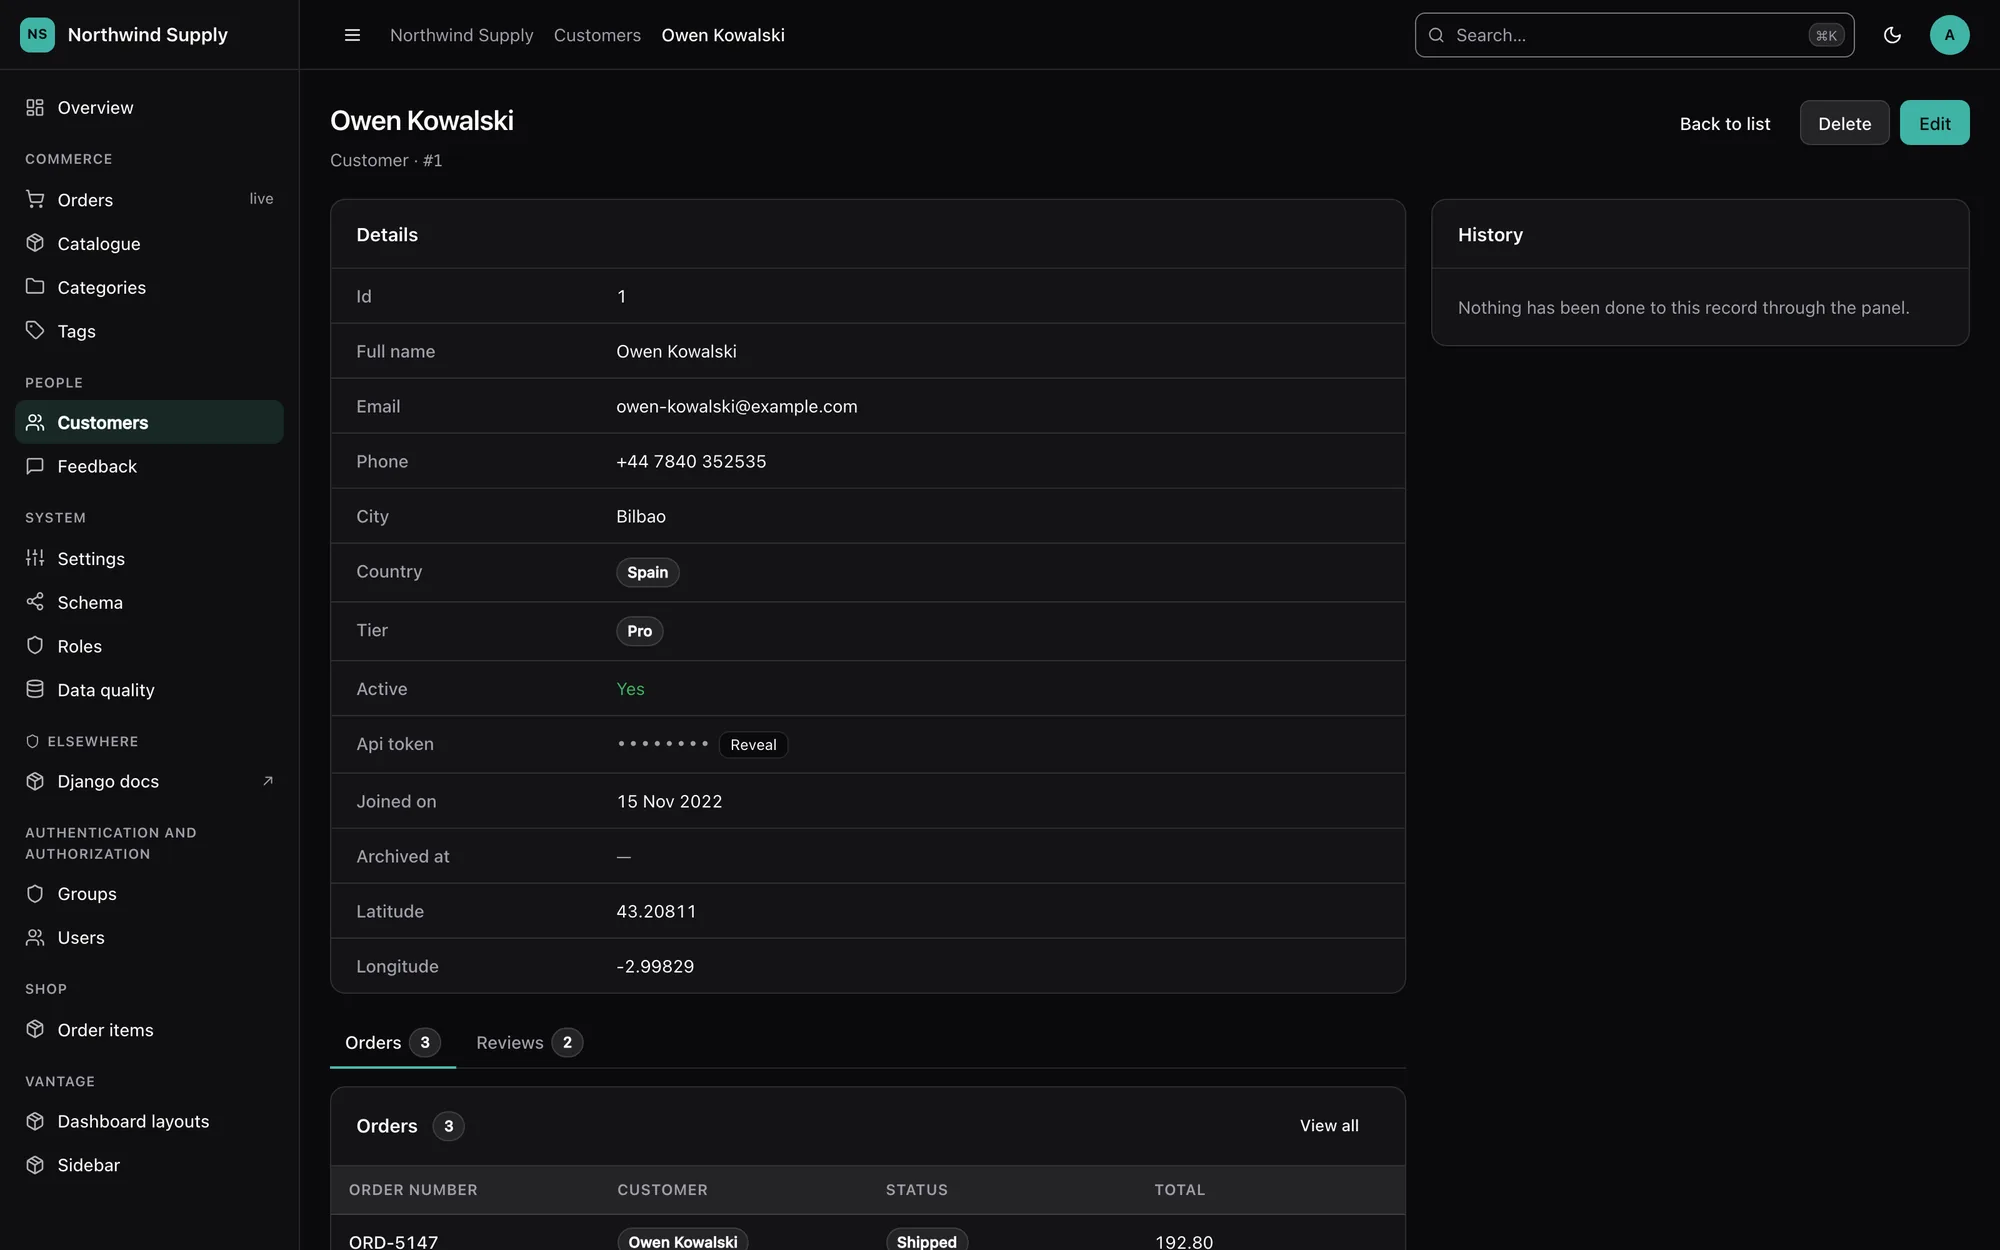
Task: Click the Tags label icon
Action: click(x=35, y=330)
